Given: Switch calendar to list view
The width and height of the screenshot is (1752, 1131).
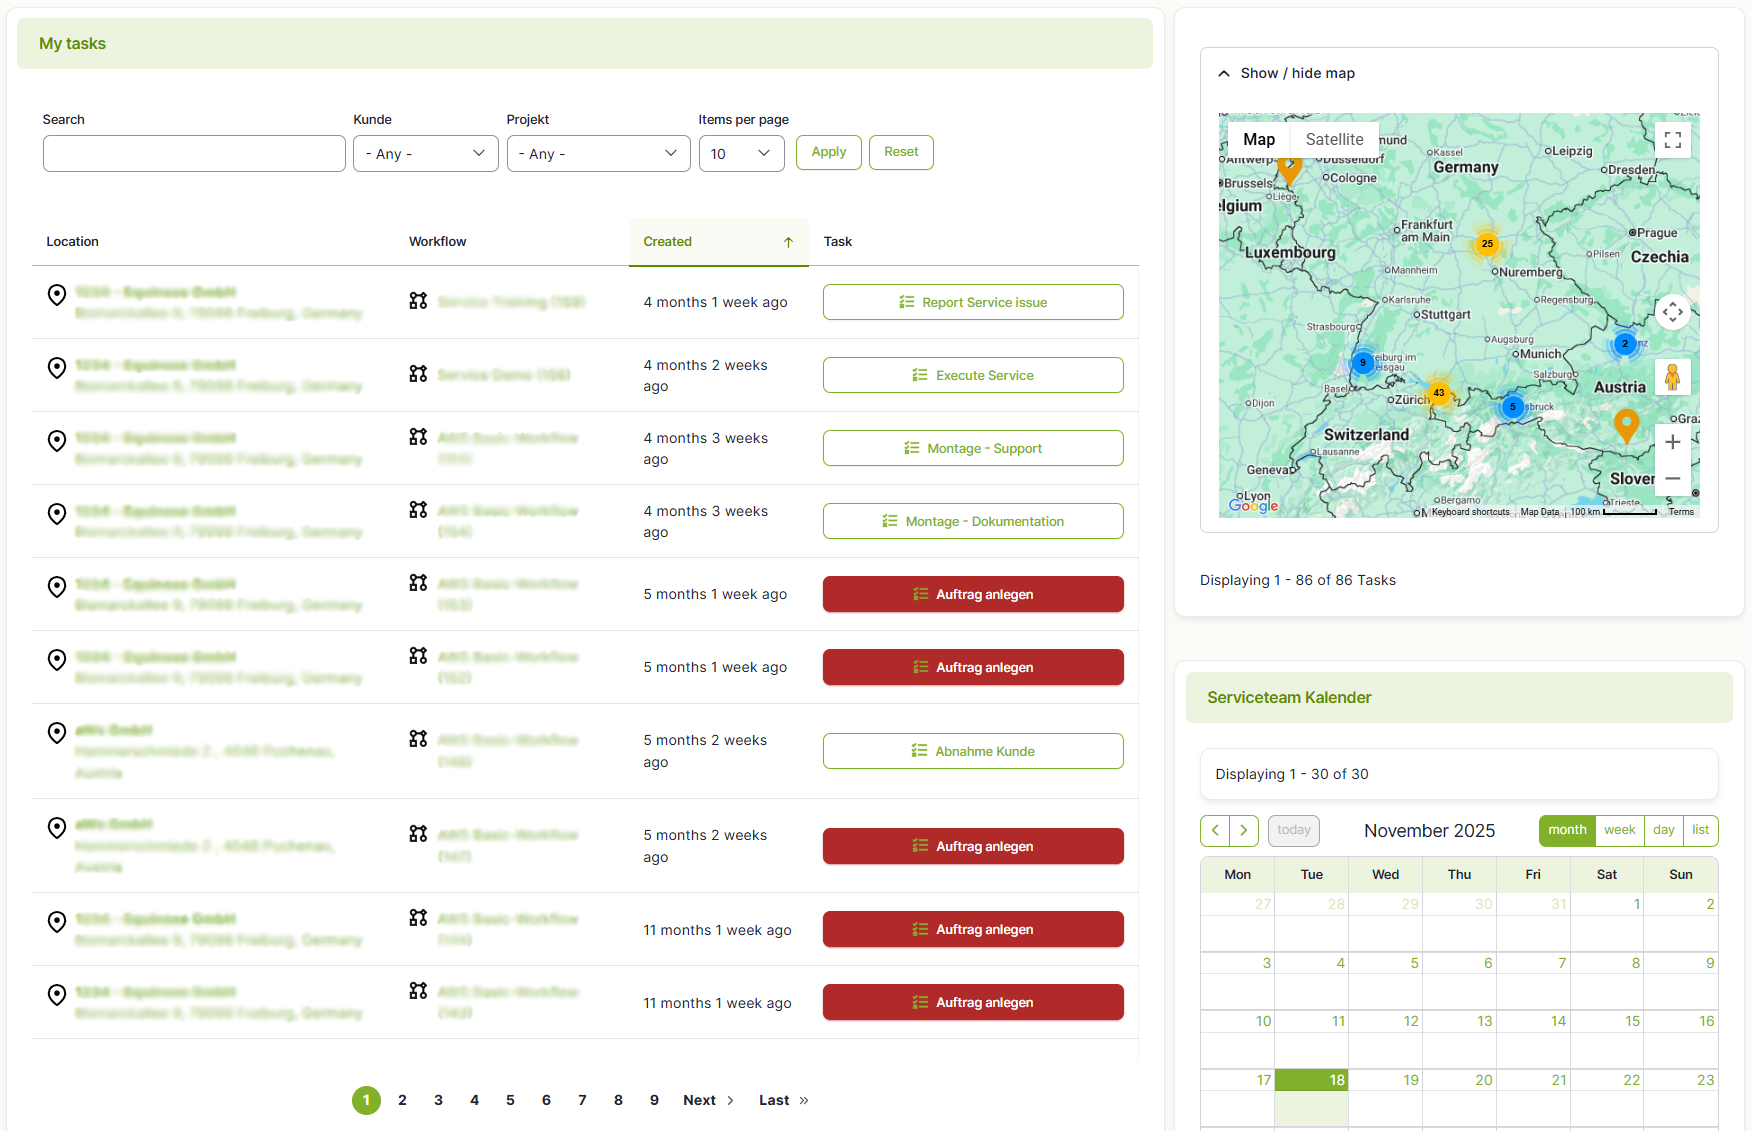Looking at the screenshot, I should click(1700, 830).
